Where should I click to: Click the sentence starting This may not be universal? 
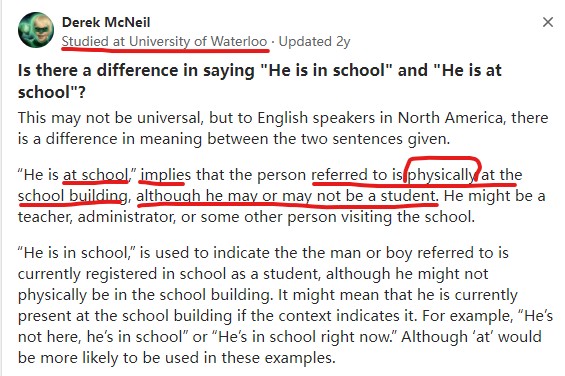pyautogui.click(x=283, y=129)
